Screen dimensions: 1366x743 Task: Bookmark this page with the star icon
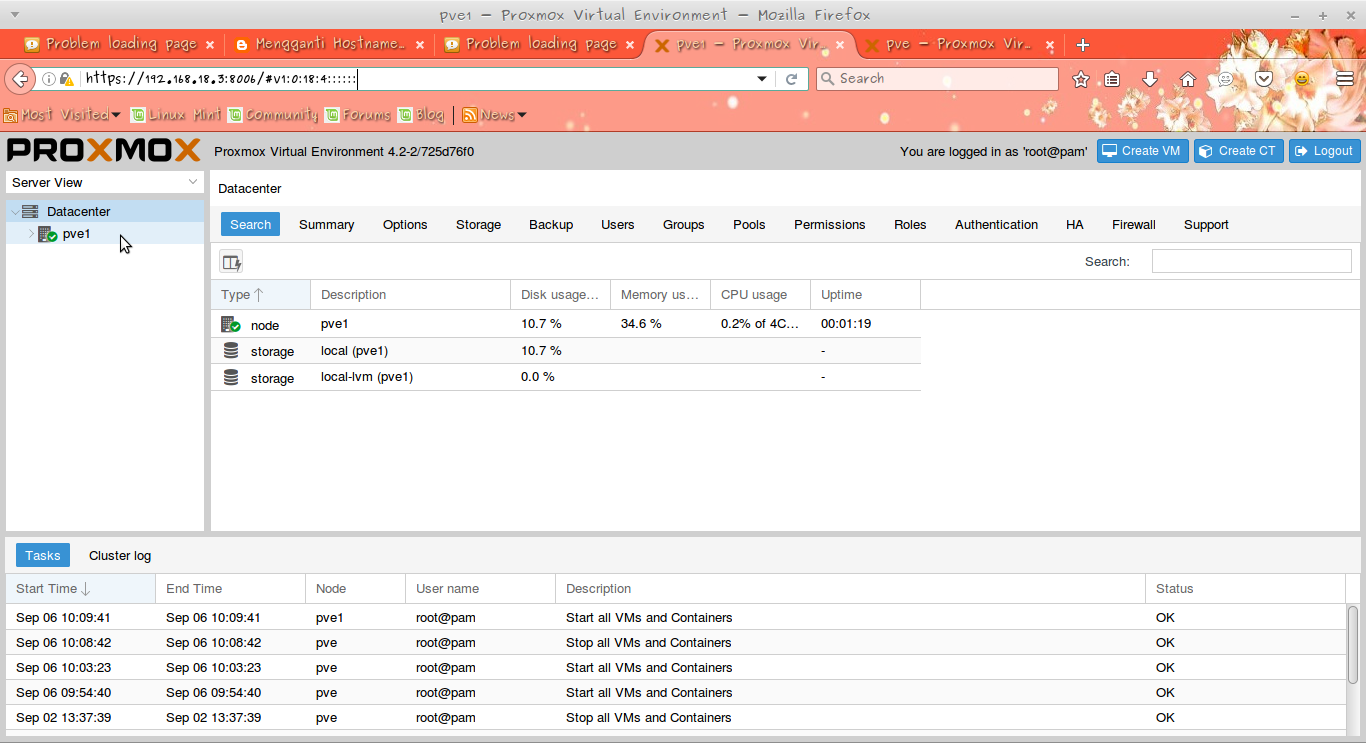pyautogui.click(x=1081, y=79)
